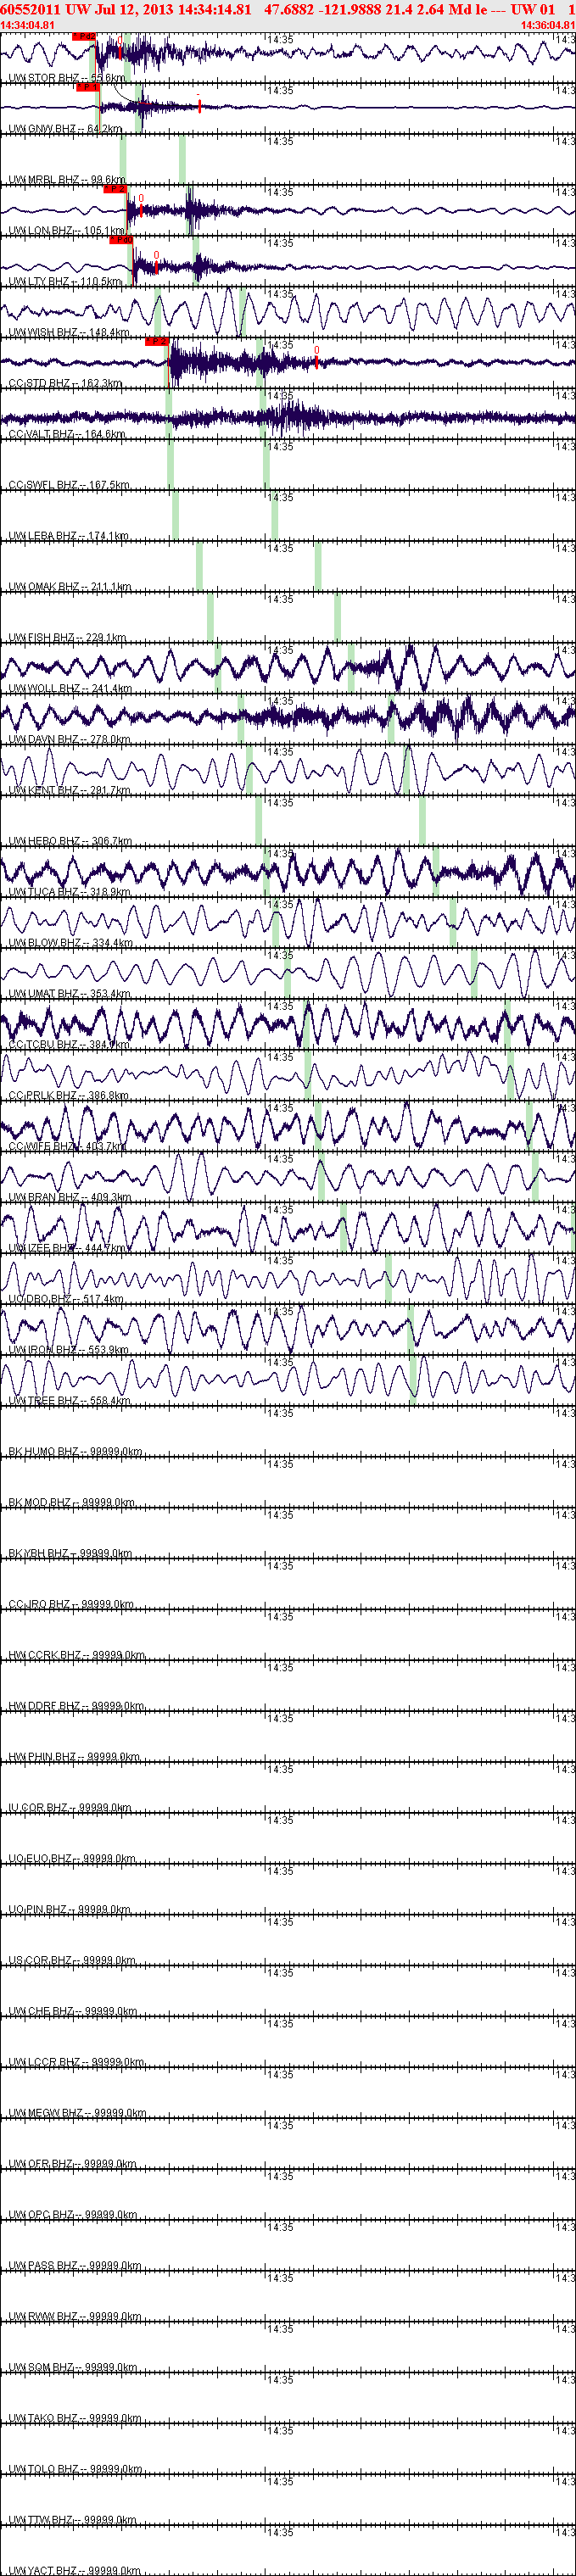Select station label UW STOR BHZ 55.6km

[67, 78]
